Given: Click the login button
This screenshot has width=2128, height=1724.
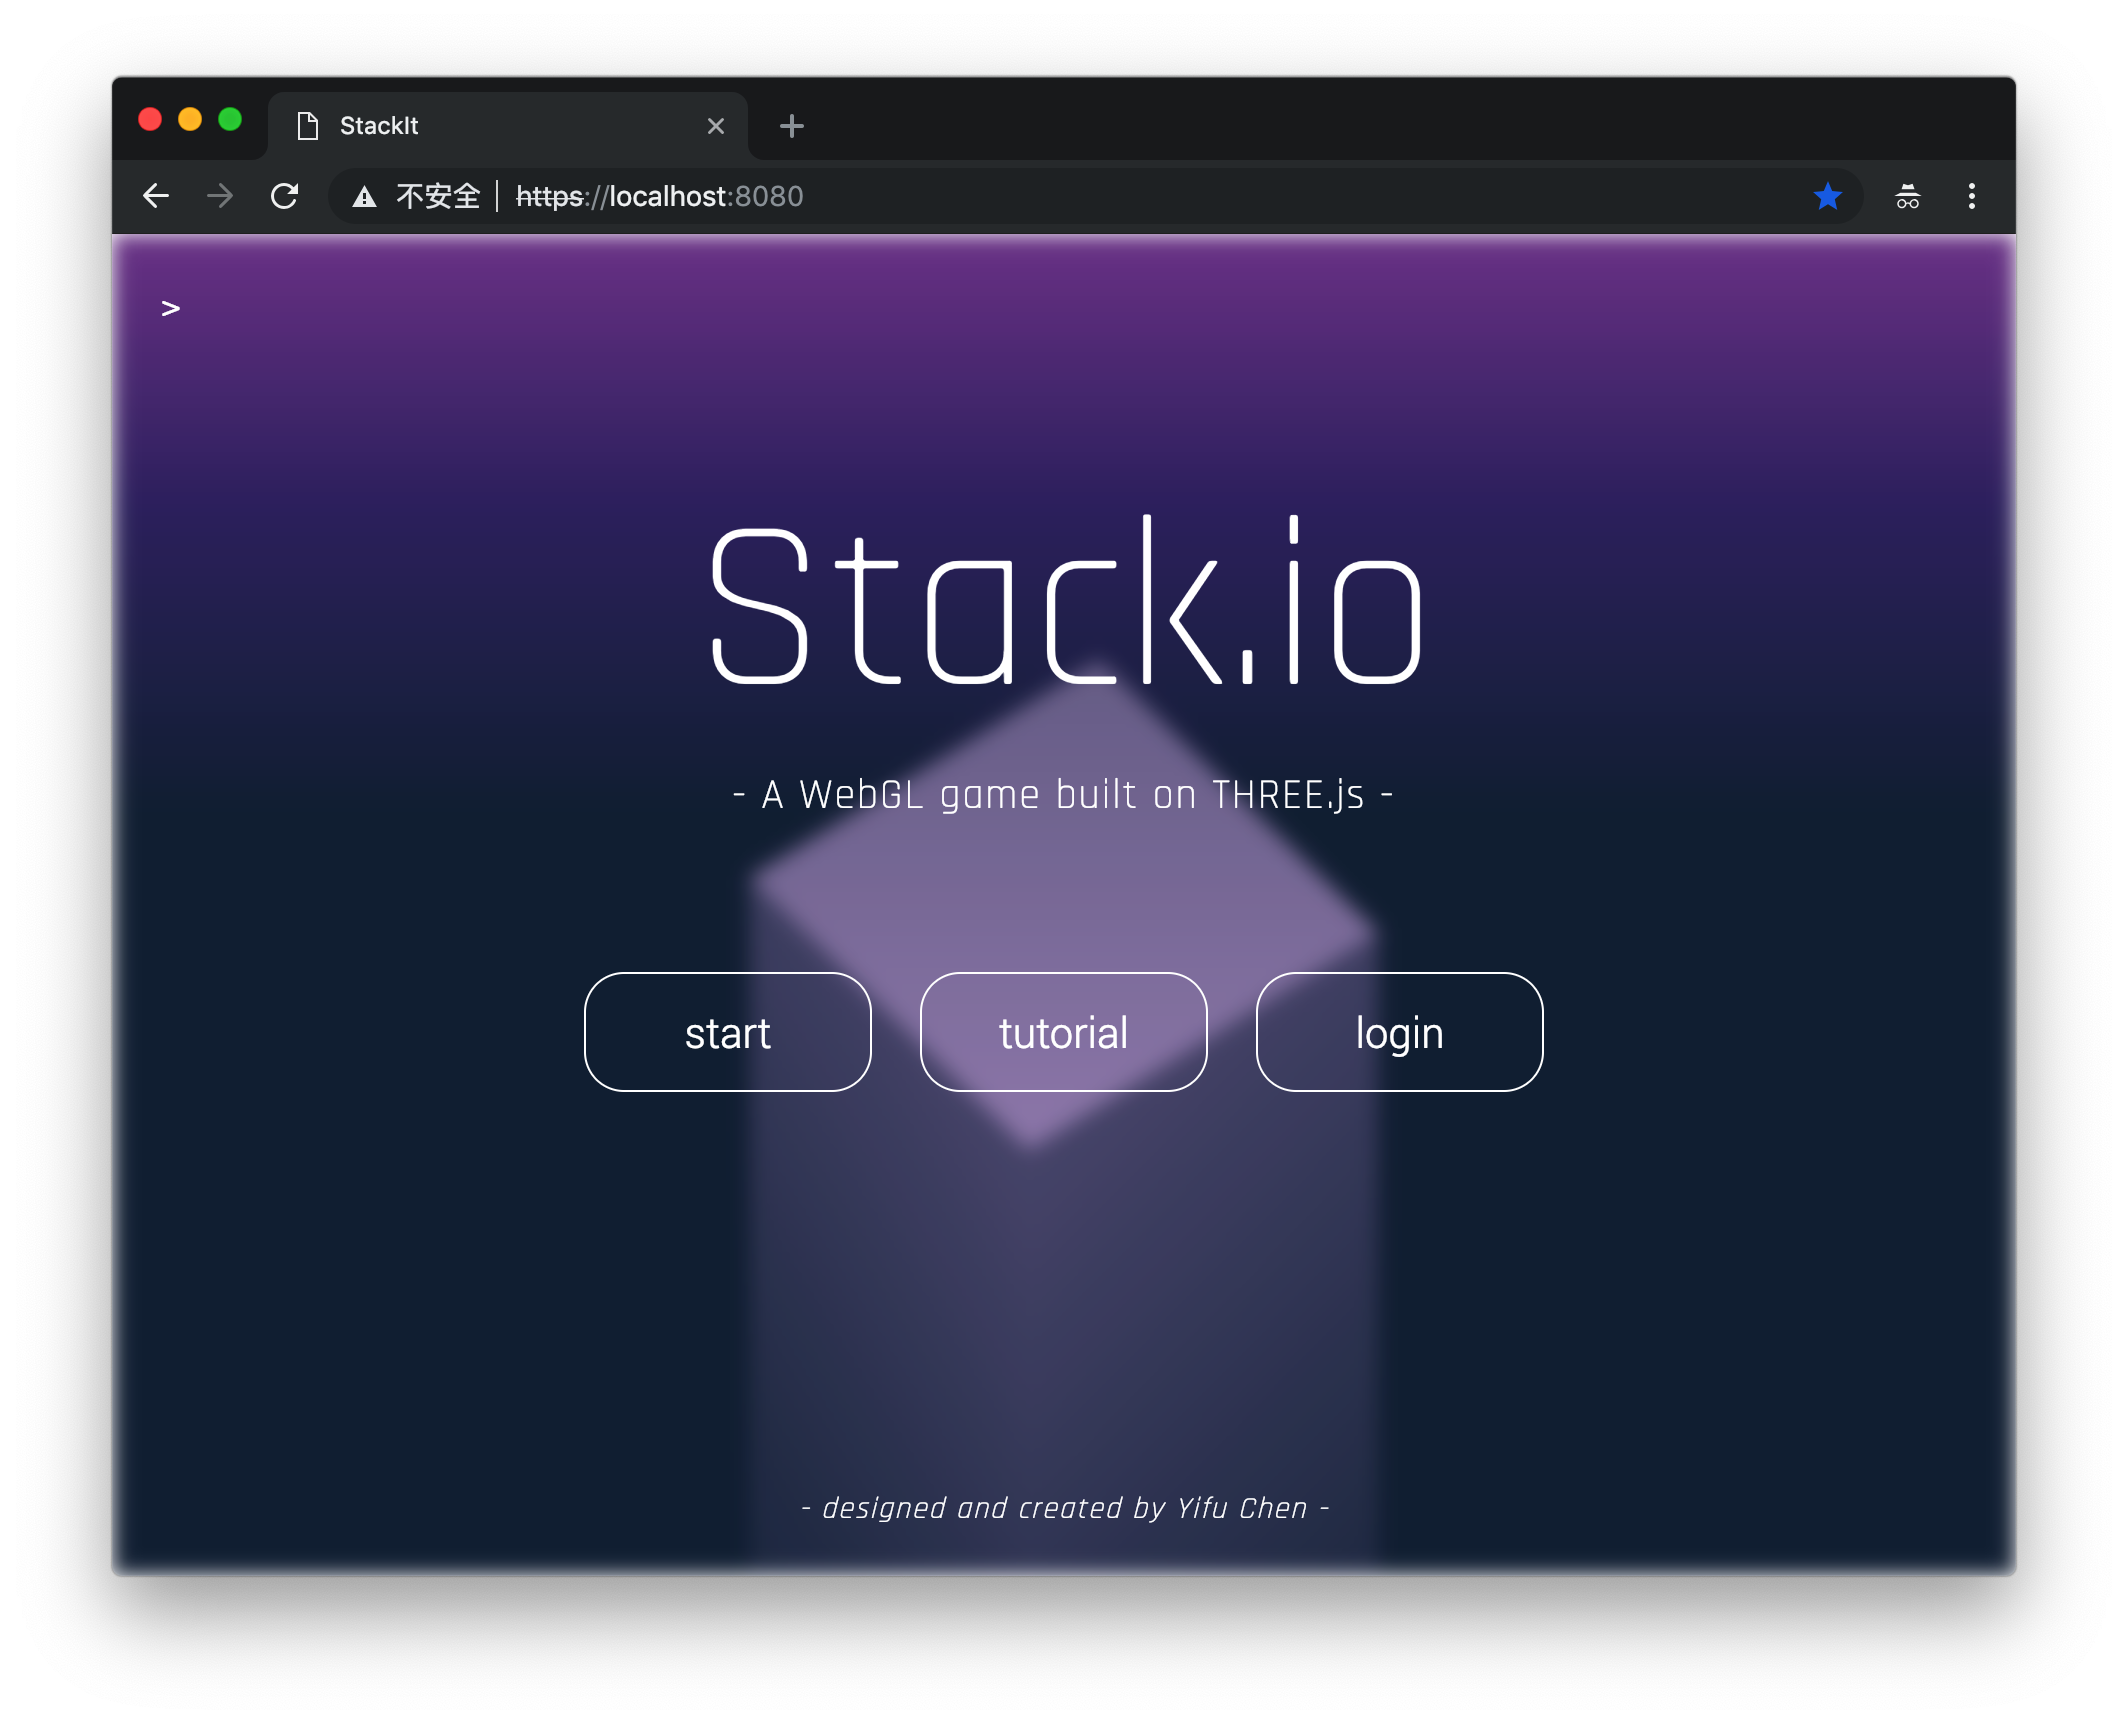Looking at the screenshot, I should pyautogui.click(x=1398, y=1032).
